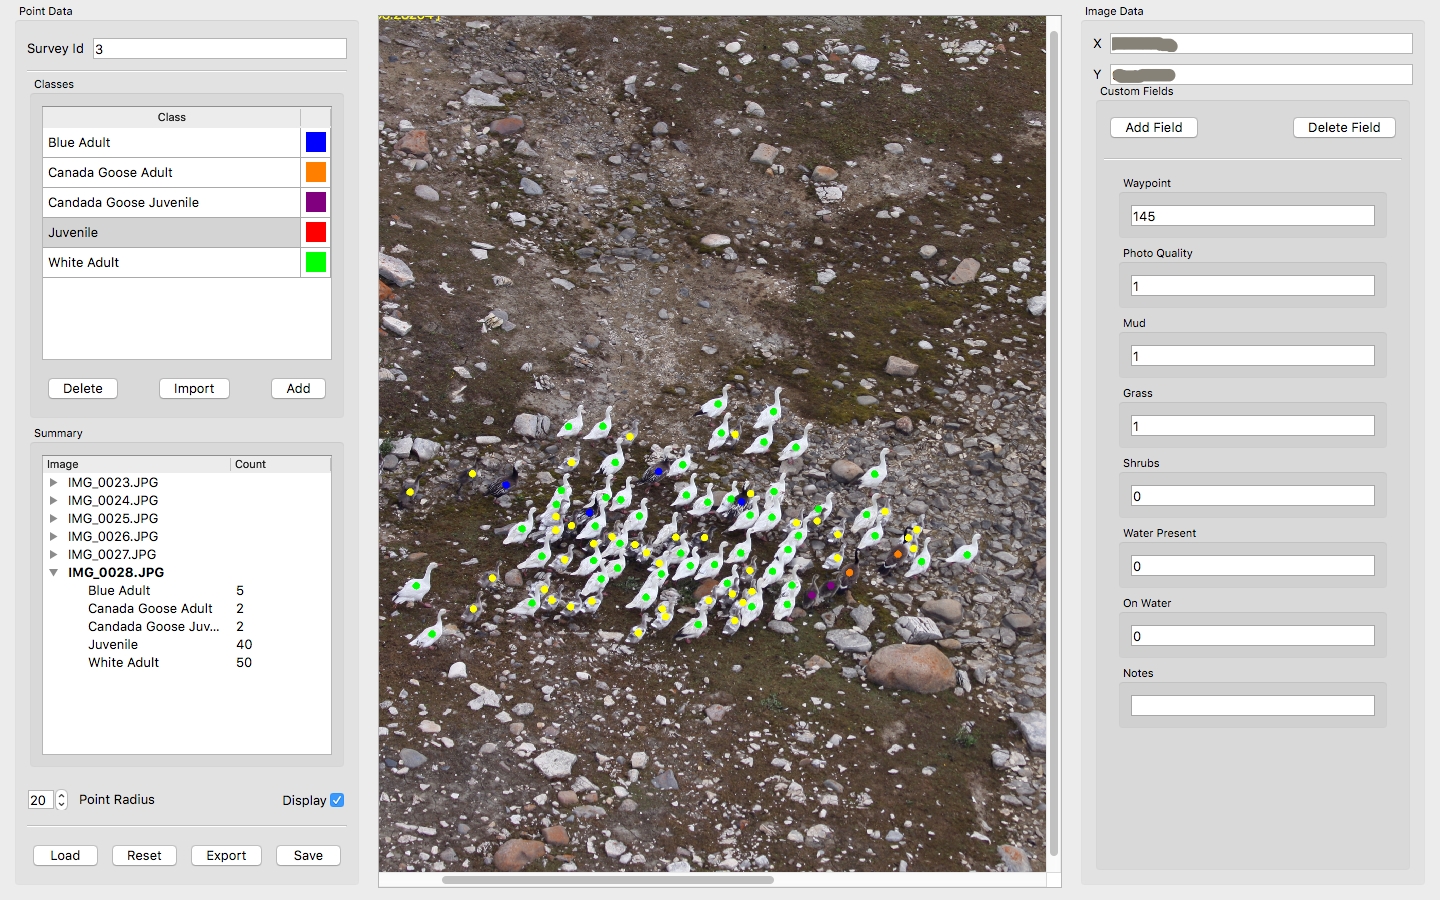1440x900 pixels.
Task: Click the Shrubs input field
Action: 1253,496
